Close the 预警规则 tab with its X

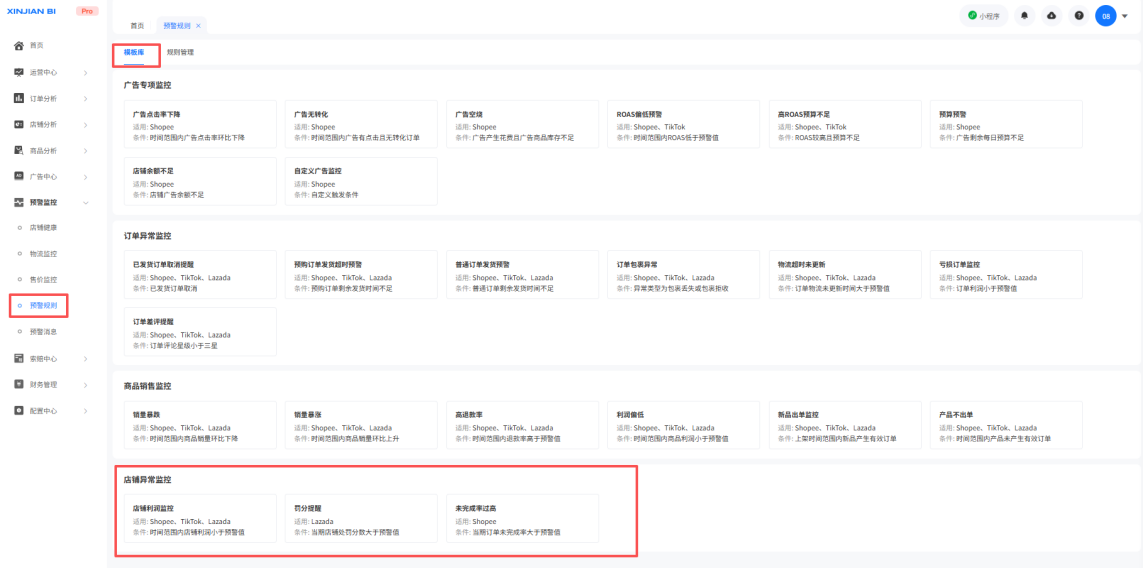point(198,25)
